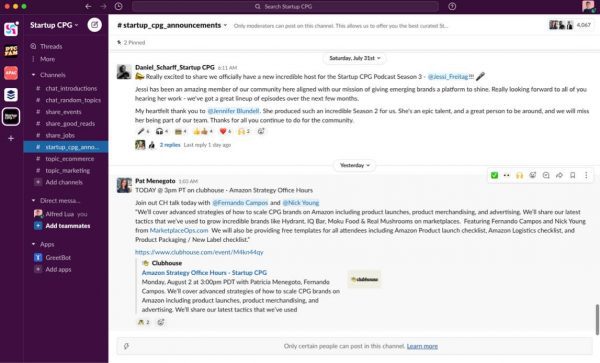Open the history clock icon
Image resolution: width=600 pixels, height=363 pixels.
[119, 7]
